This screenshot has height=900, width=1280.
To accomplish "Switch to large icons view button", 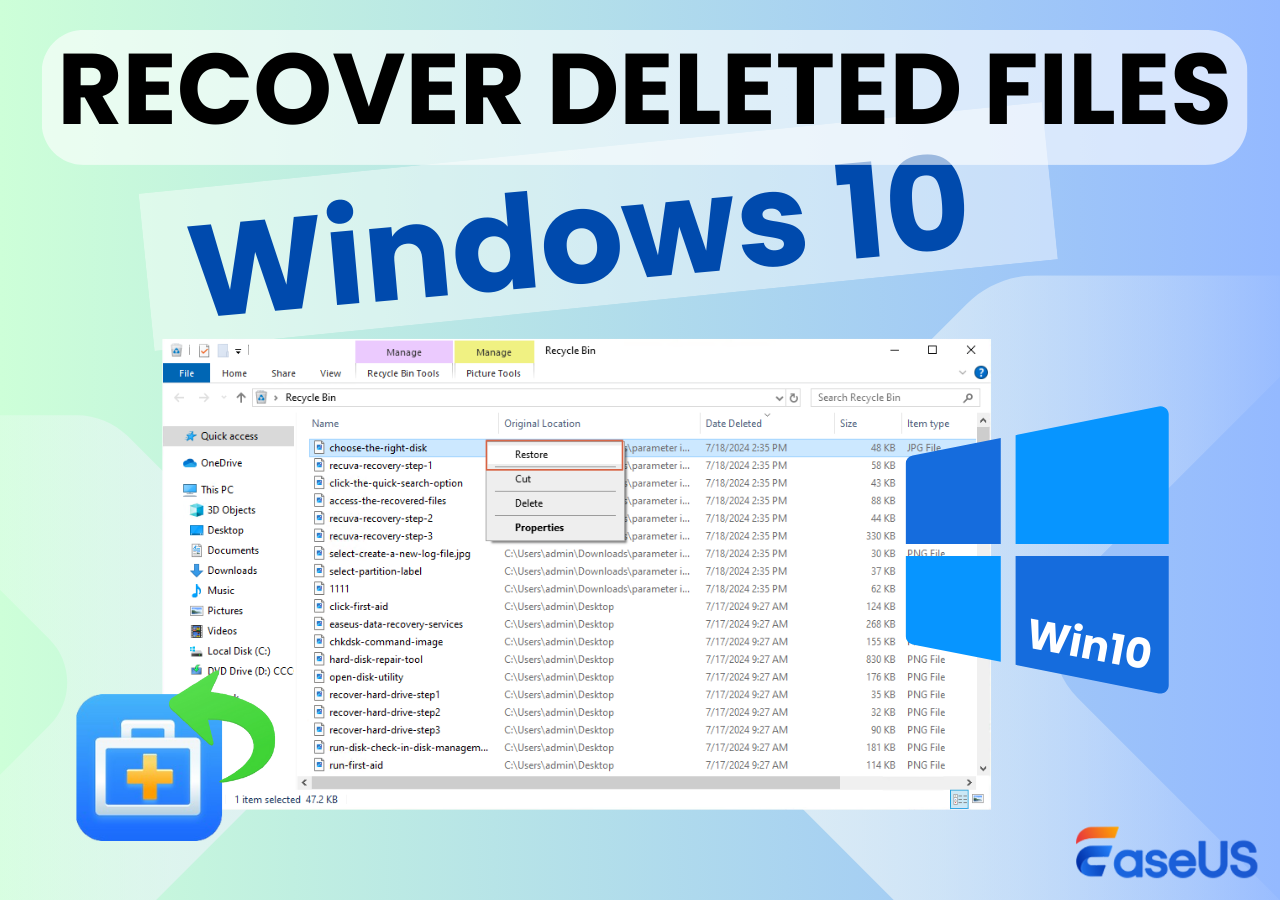I will [x=977, y=799].
